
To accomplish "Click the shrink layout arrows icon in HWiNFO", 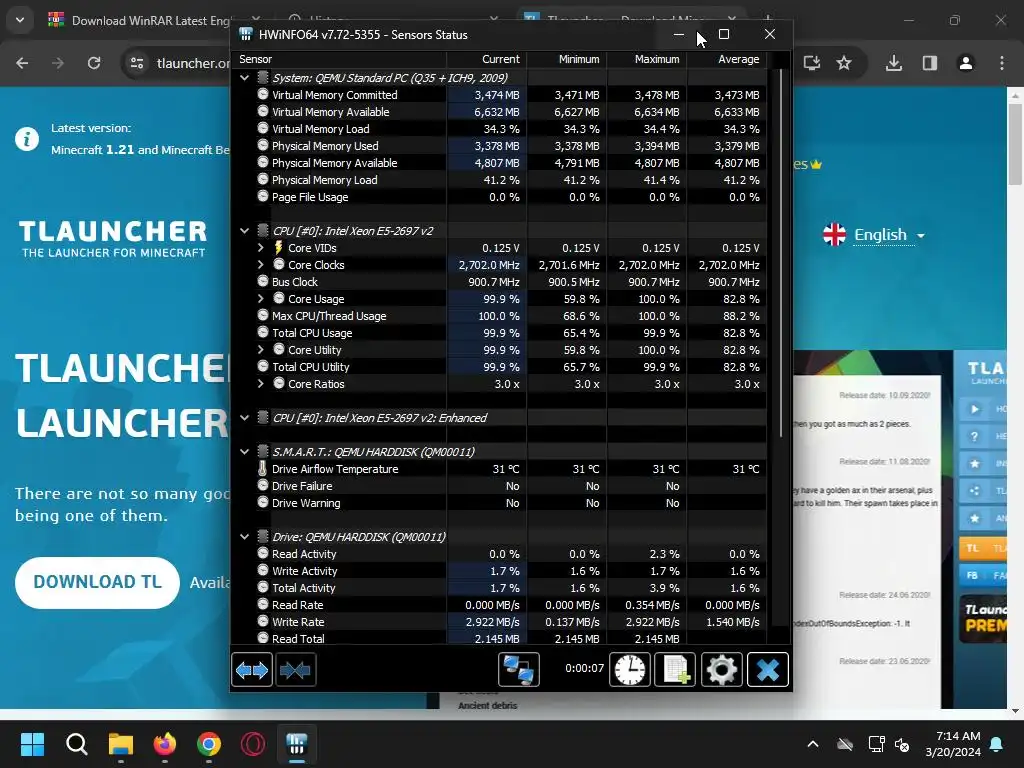I will pos(296,669).
